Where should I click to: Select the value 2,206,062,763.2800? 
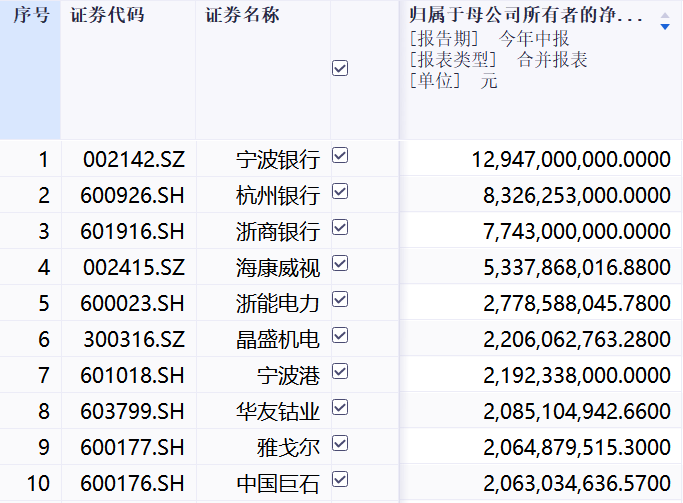577,340
